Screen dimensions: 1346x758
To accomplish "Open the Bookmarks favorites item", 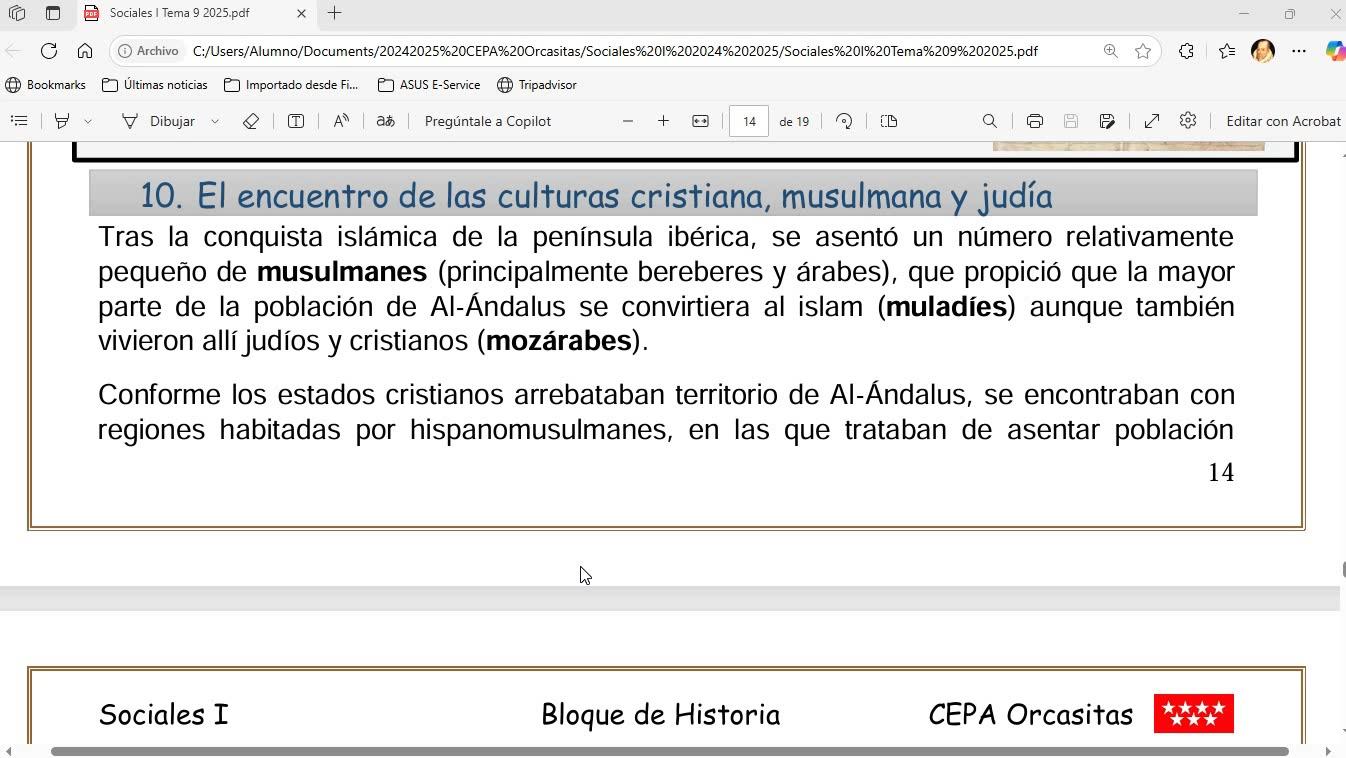I will click(46, 85).
